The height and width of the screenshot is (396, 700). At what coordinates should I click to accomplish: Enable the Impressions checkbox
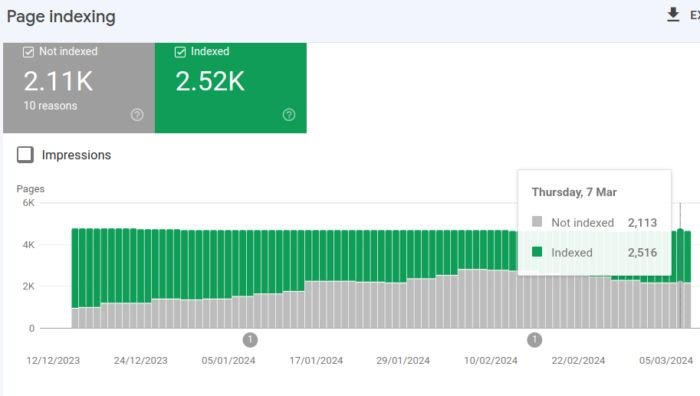[25, 154]
